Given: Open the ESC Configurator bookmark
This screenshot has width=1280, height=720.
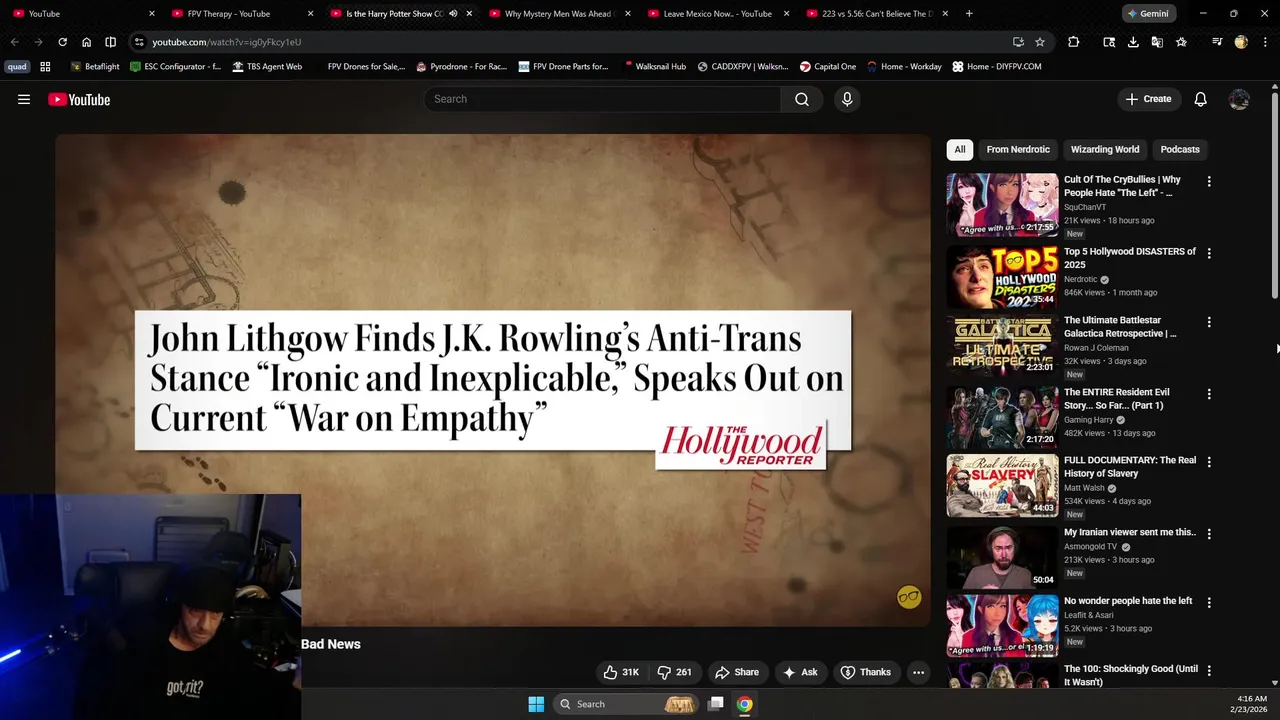Looking at the screenshot, I should pos(176,66).
